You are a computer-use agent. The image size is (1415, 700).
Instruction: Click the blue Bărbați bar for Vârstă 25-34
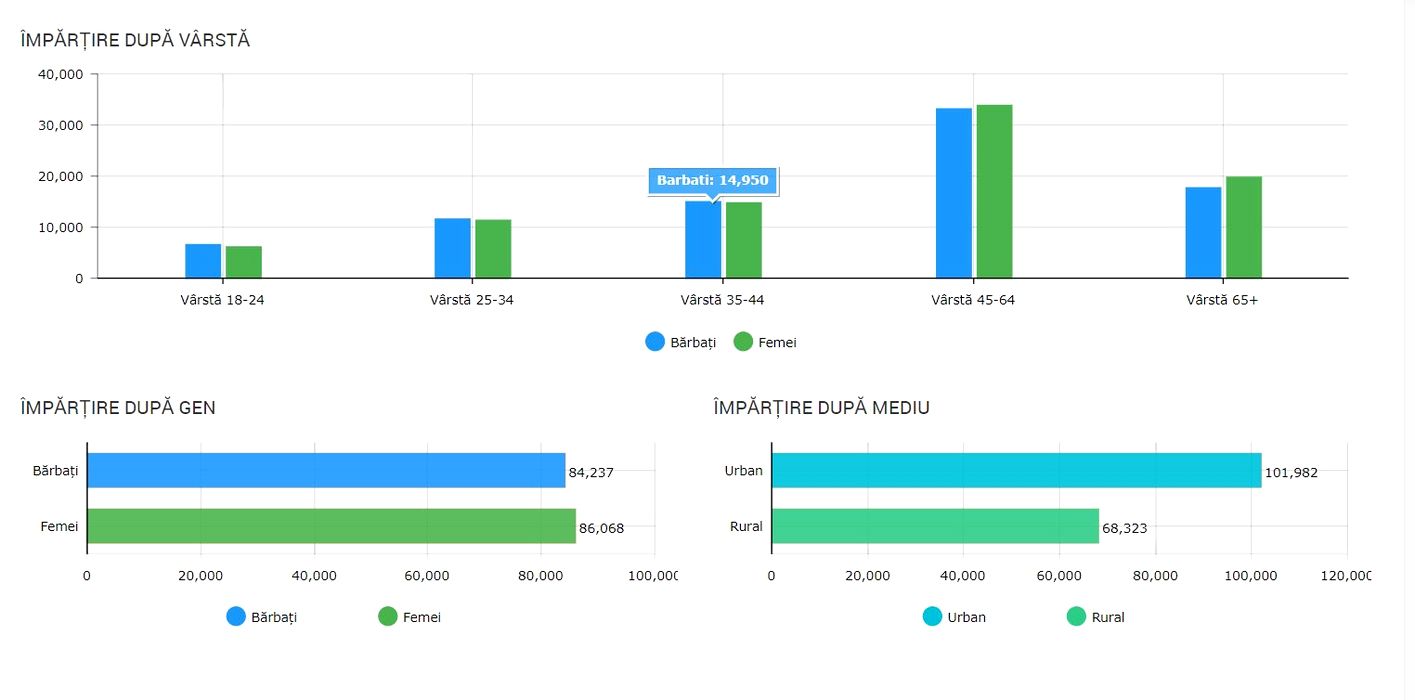(453, 248)
